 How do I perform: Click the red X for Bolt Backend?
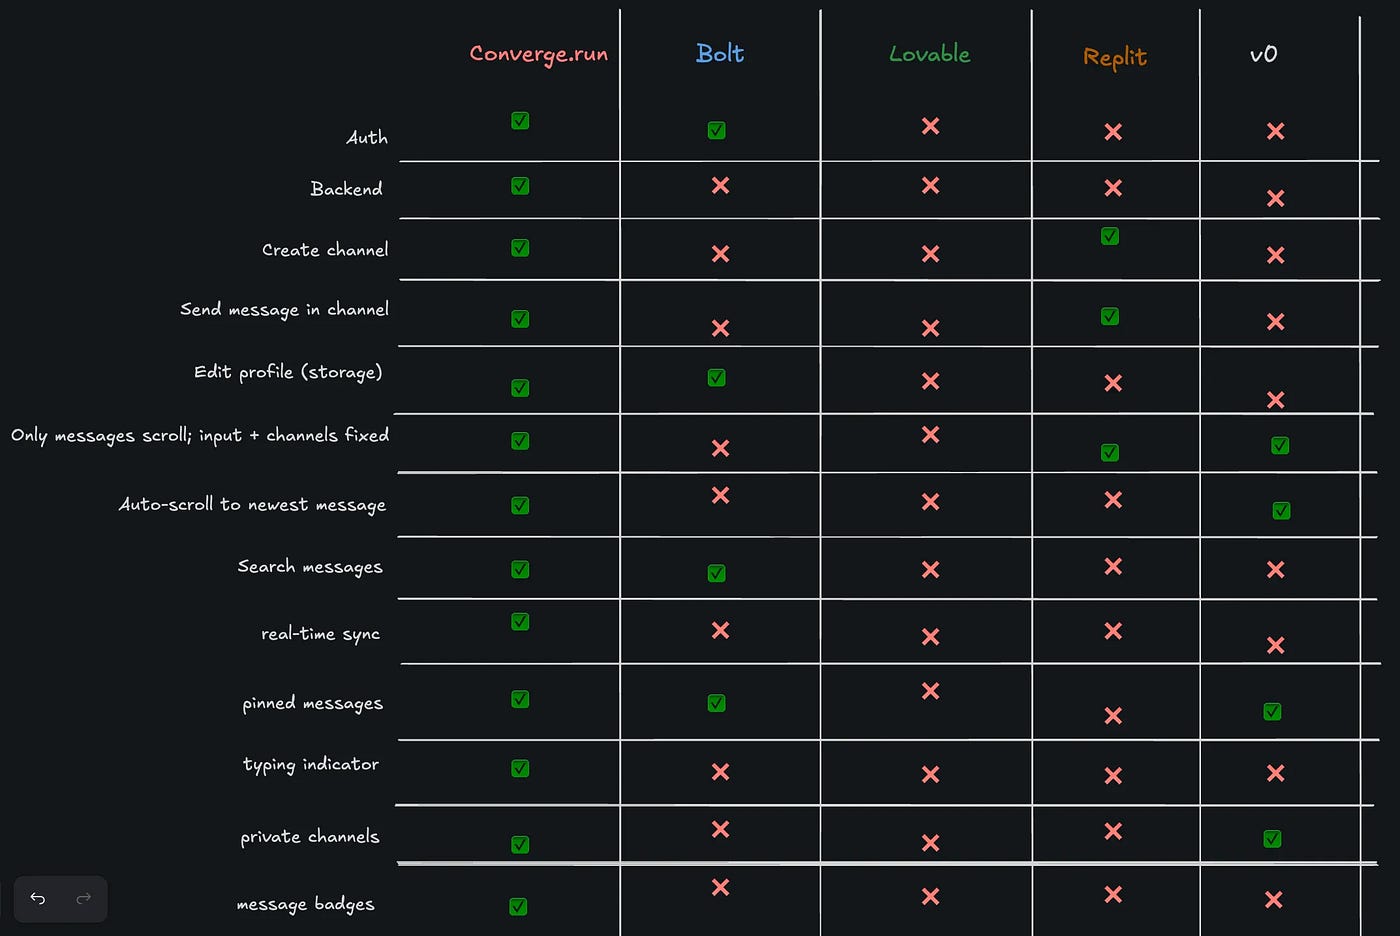[x=720, y=185]
